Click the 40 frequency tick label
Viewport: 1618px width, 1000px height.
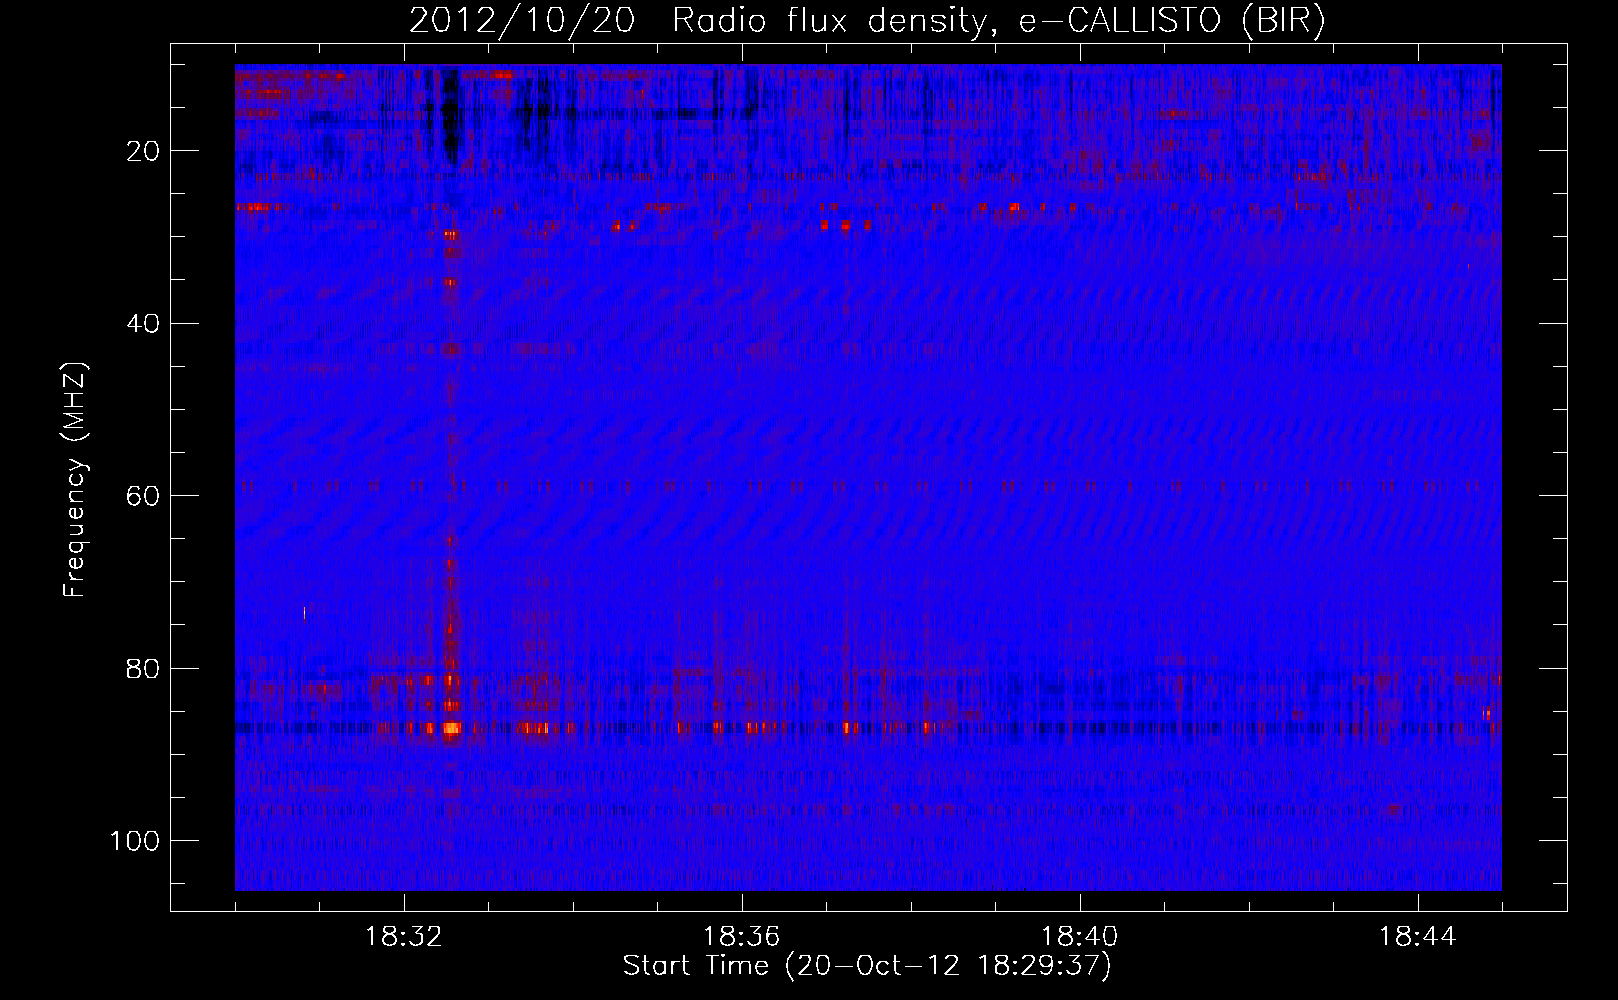[143, 324]
